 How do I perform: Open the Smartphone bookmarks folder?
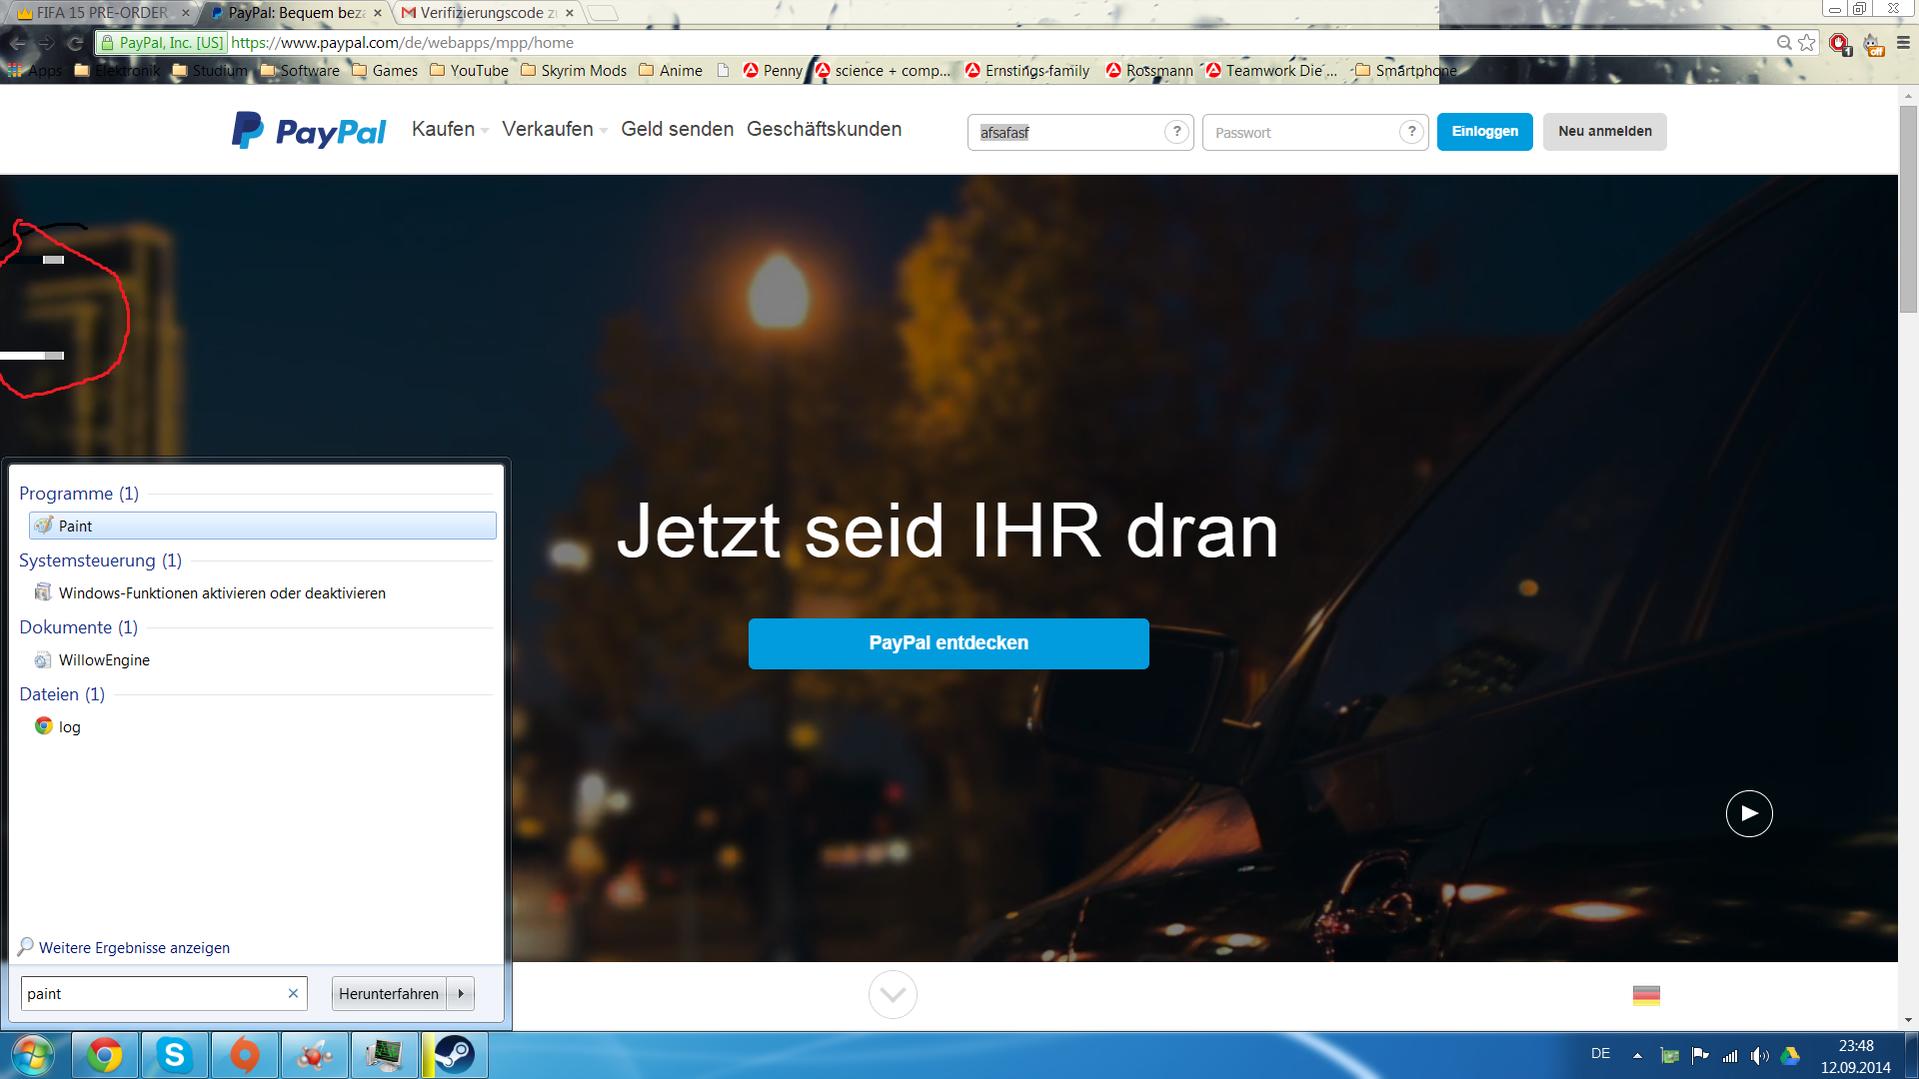pyautogui.click(x=1406, y=71)
